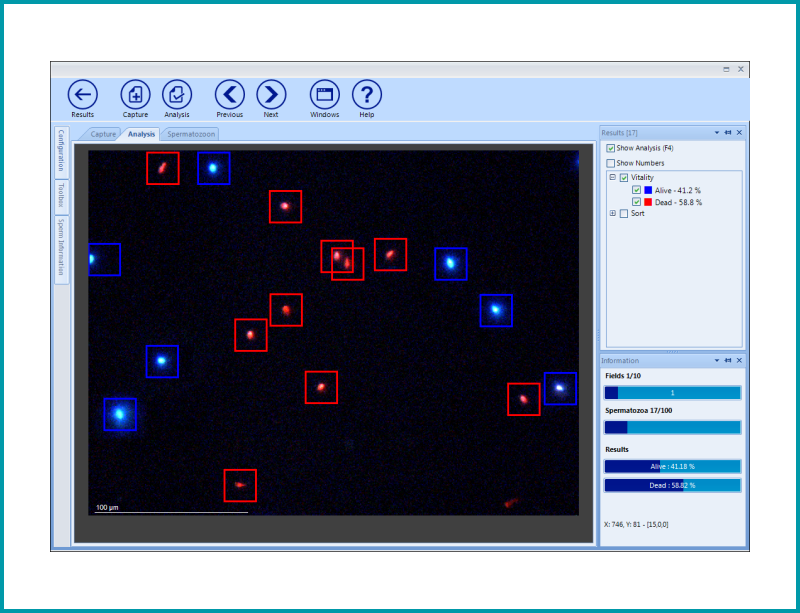Select the Analysis tab
800x613 pixels.
tap(141, 134)
